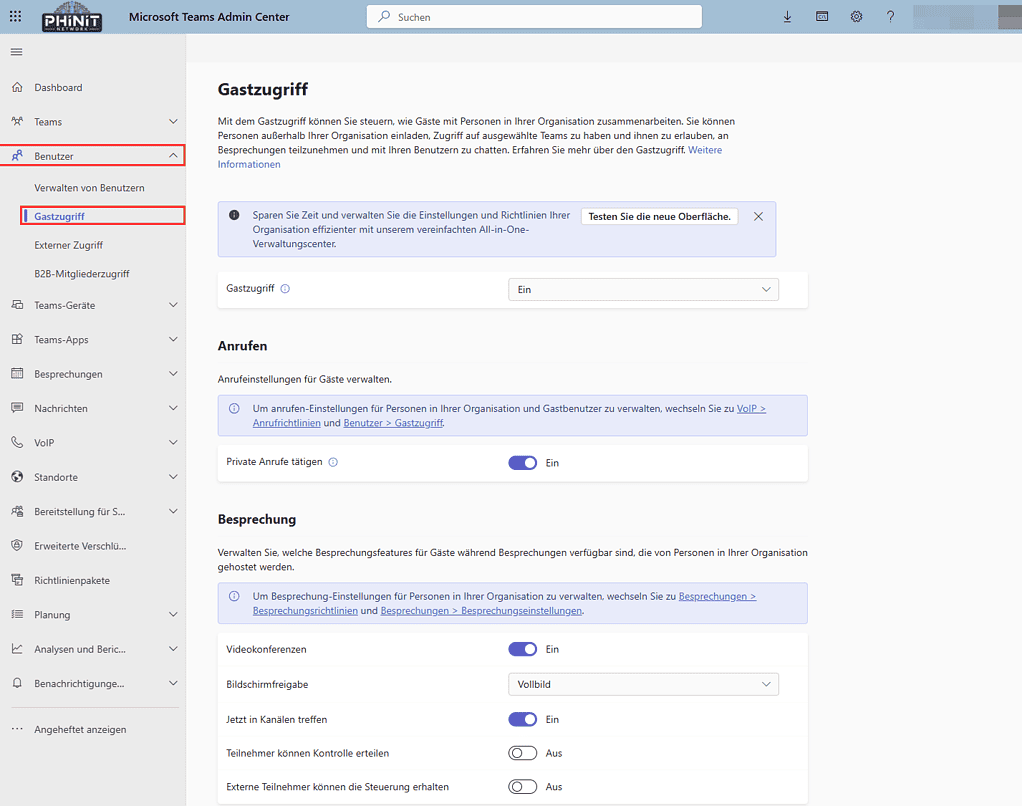
Task: Click inside the Suchen search field
Action: (x=533, y=16)
